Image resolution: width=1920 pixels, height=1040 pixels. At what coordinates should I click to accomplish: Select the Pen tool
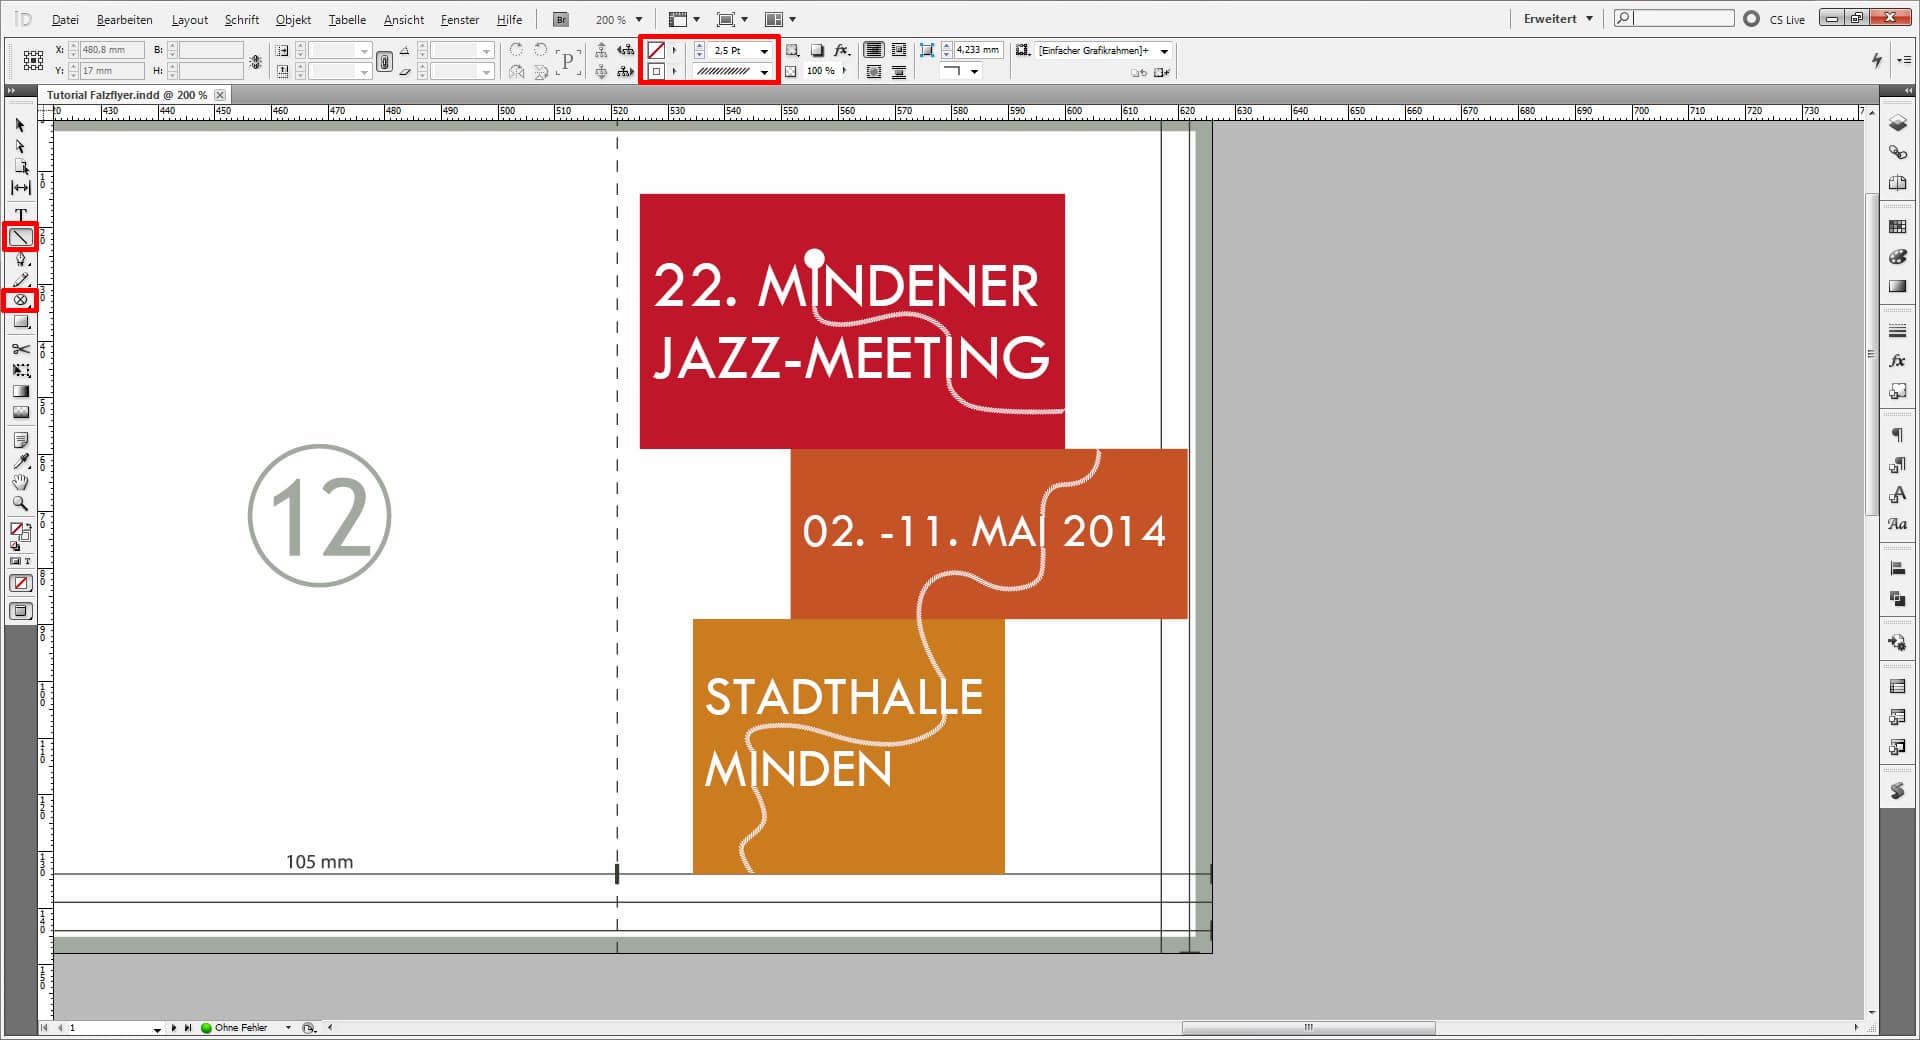tap(20, 258)
